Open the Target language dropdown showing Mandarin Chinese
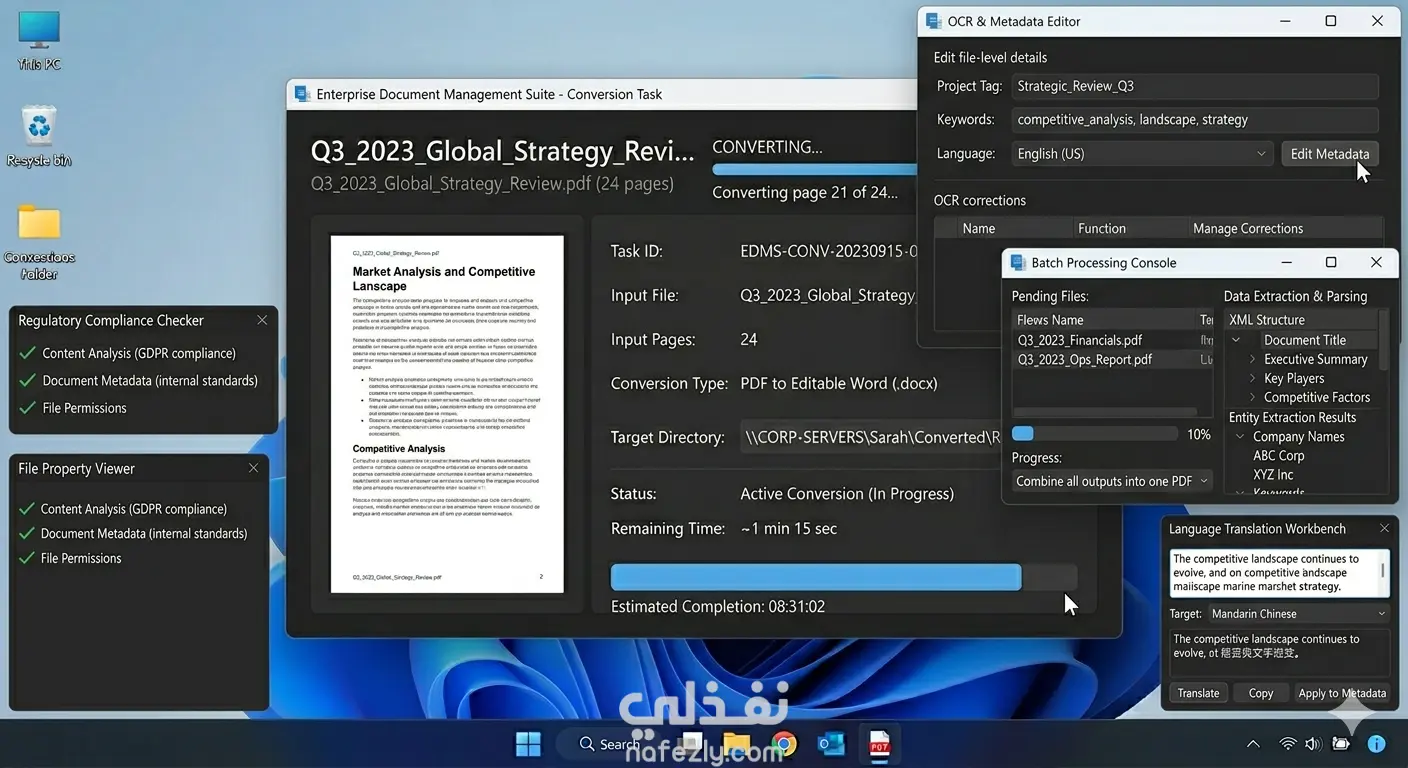This screenshot has width=1408, height=768. pyautogui.click(x=1298, y=614)
